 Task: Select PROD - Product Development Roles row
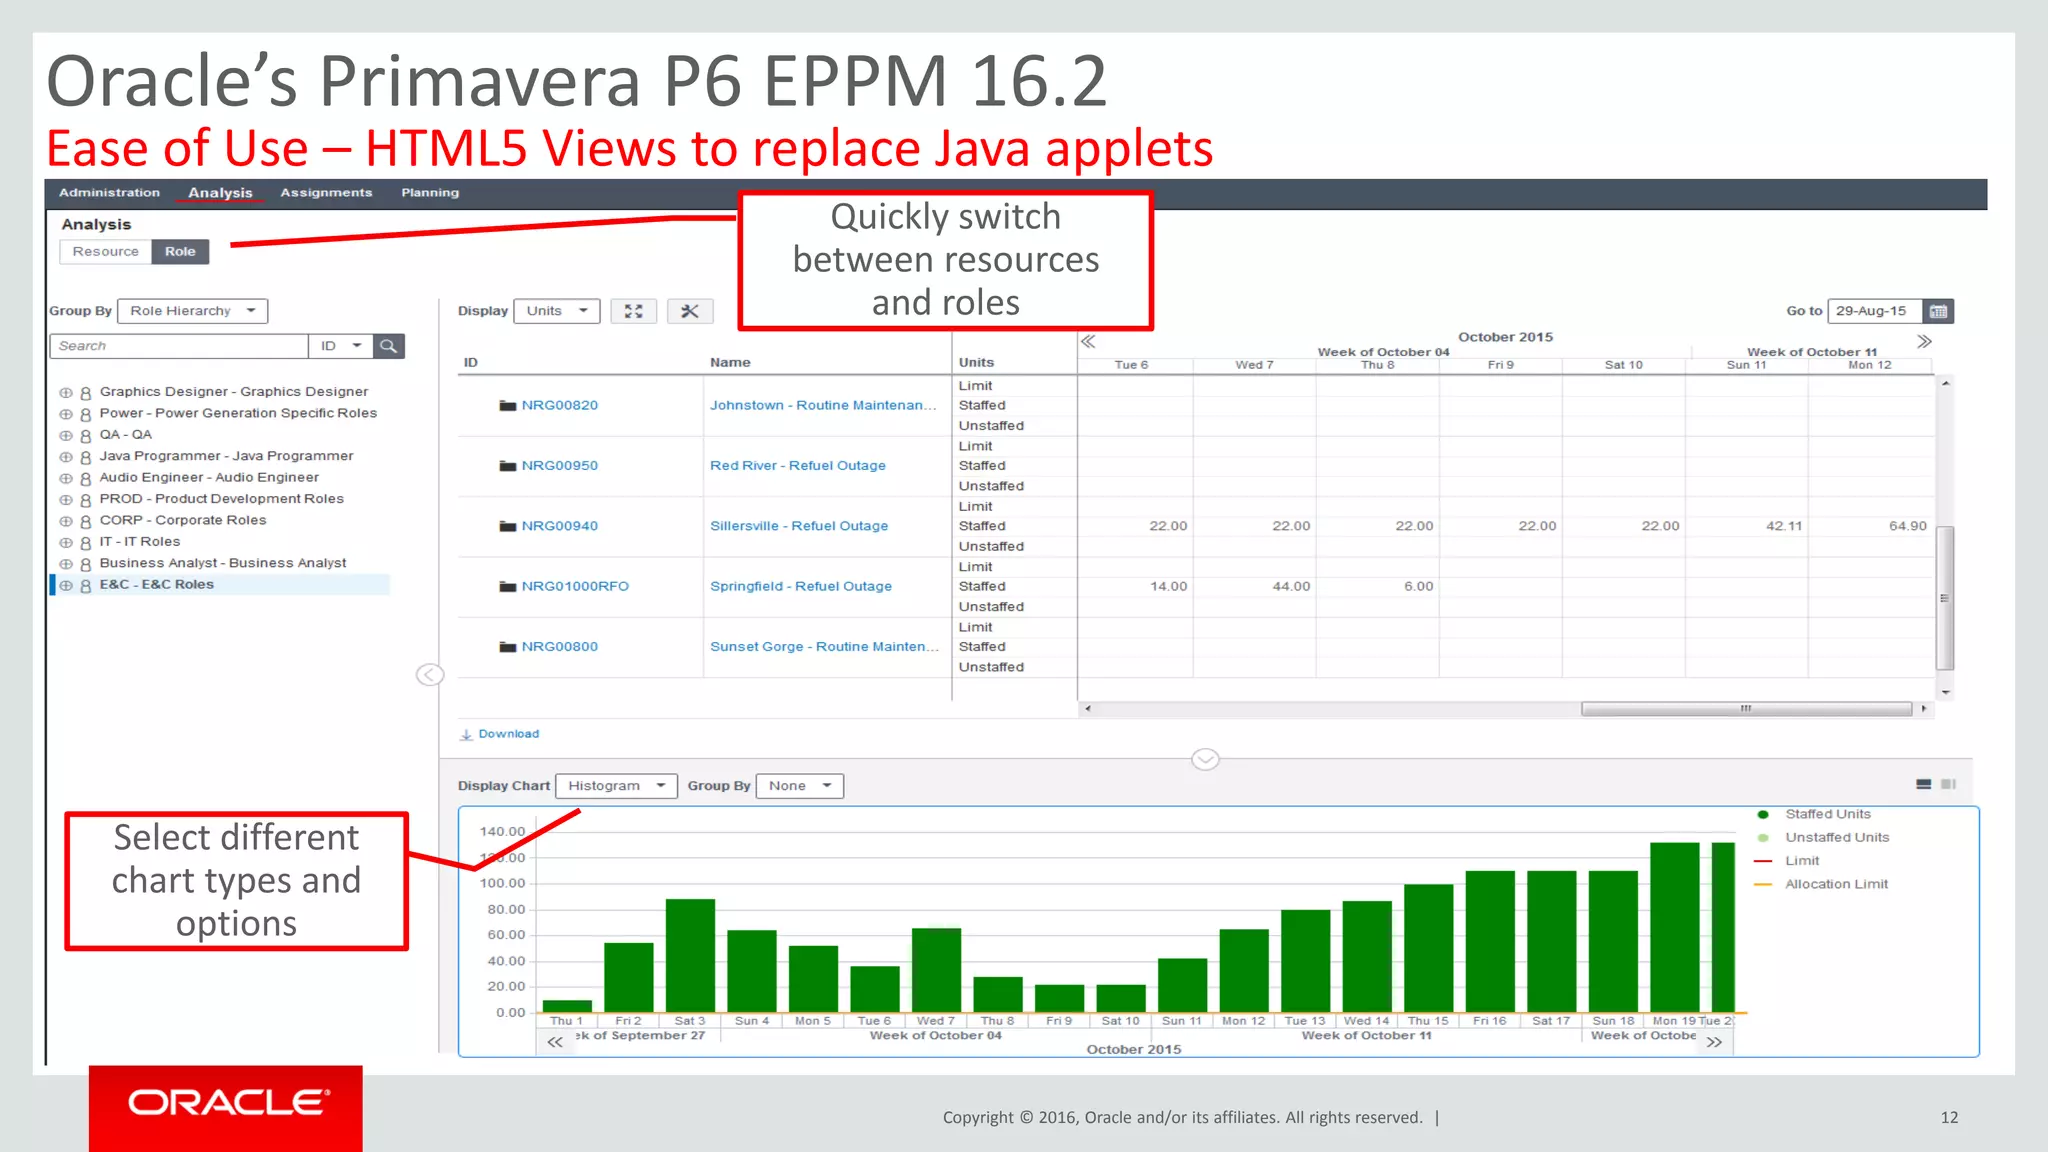pos(222,500)
